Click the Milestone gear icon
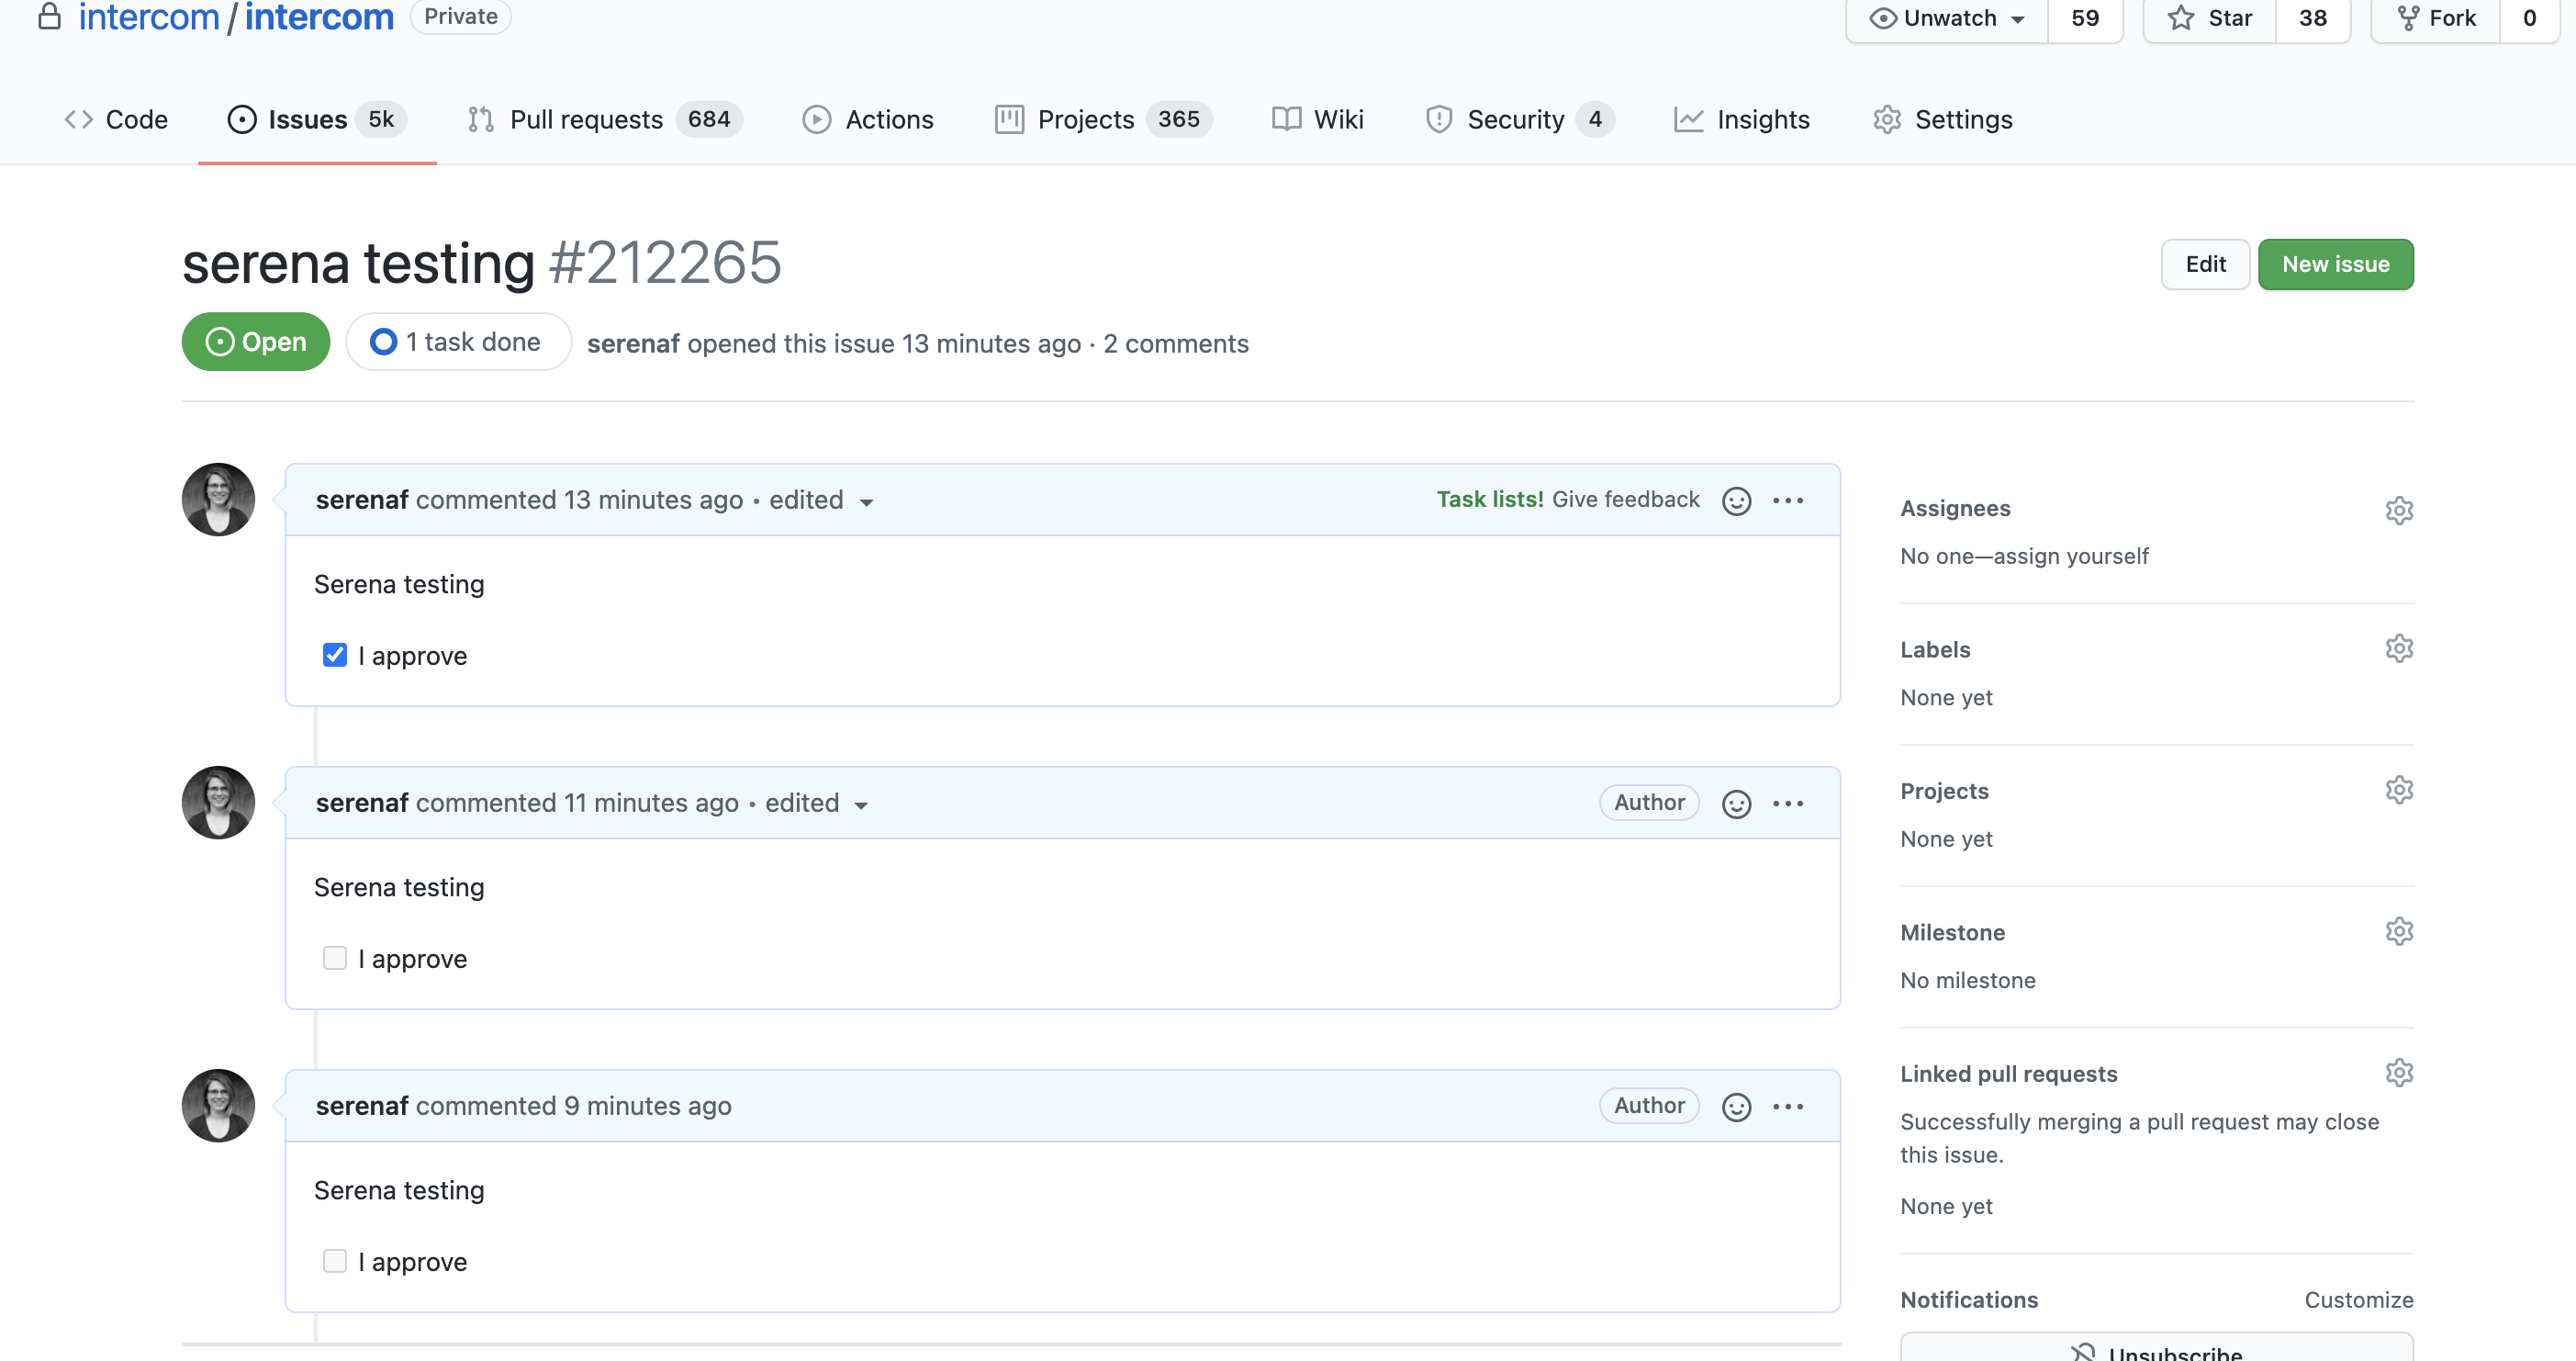Screen dimensions: 2576x1361 point(2399,932)
